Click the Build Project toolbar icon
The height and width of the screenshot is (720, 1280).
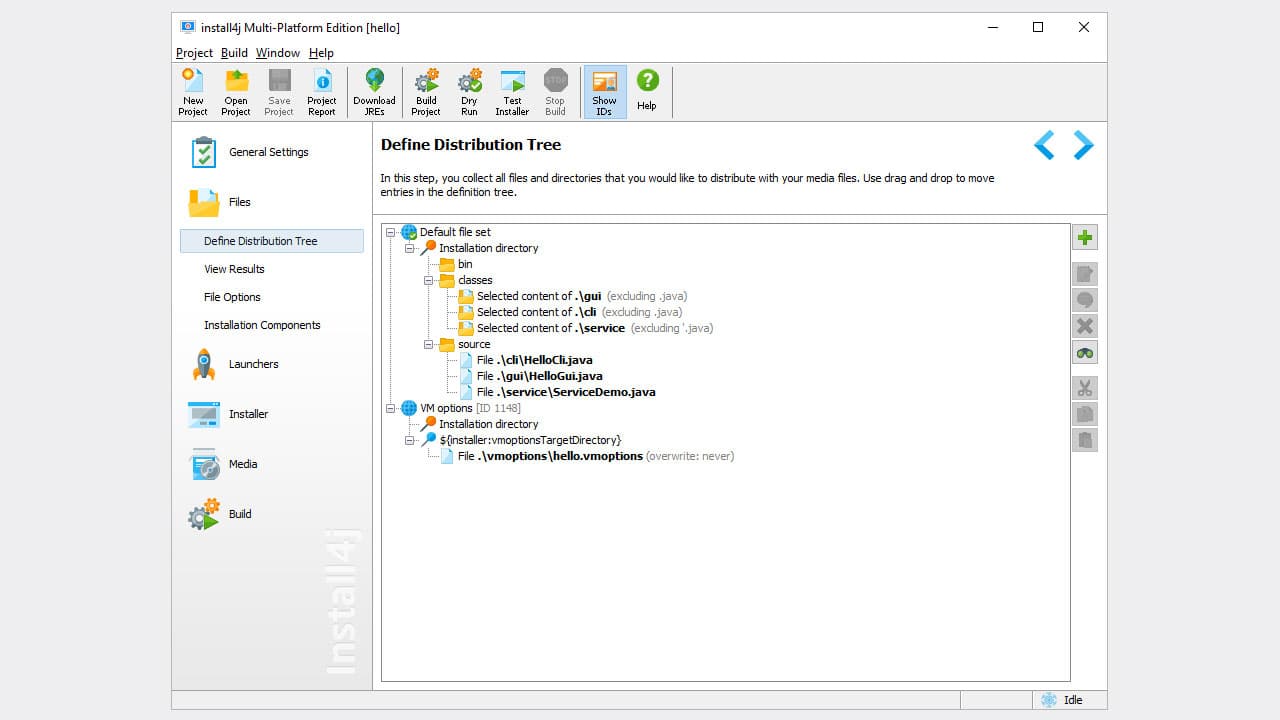pyautogui.click(x=425, y=91)
